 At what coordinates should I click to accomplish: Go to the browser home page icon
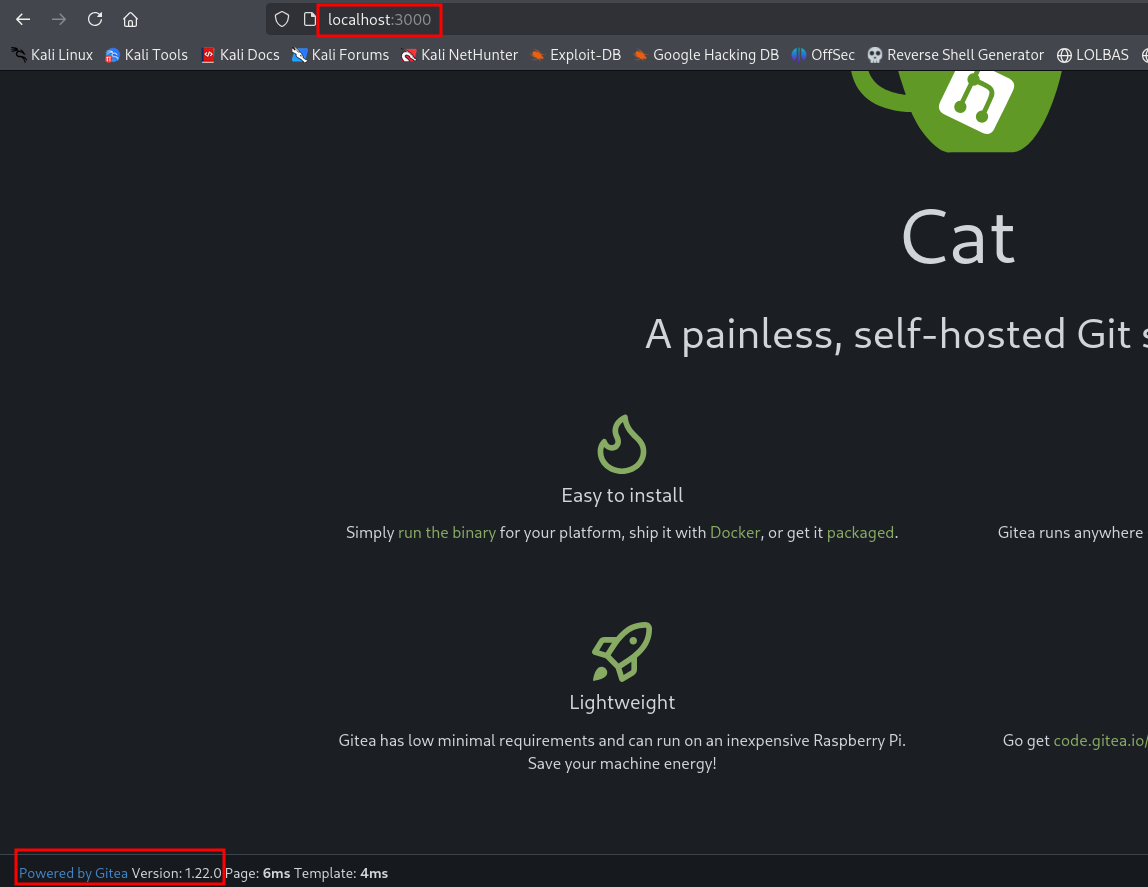(x=130, y=19)
